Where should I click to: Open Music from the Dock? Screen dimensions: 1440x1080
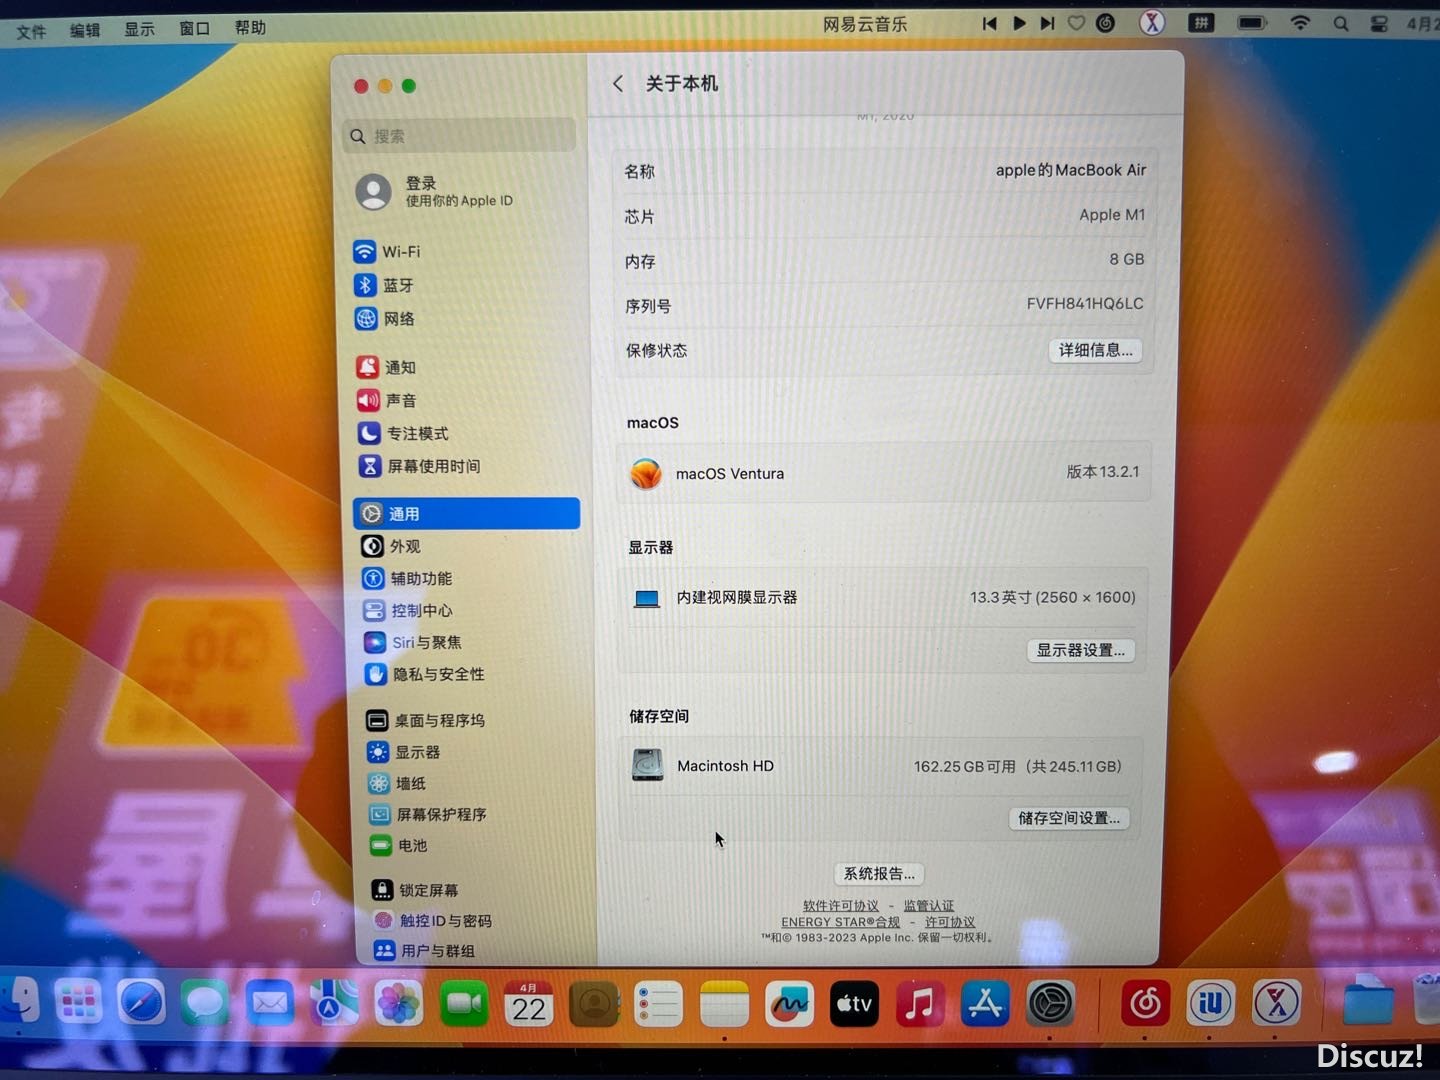click(920, 1004)
